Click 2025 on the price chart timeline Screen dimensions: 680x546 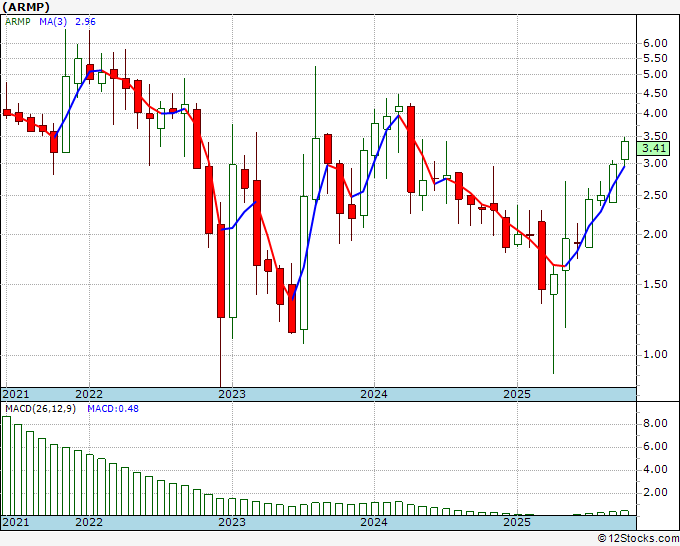(517, 394)
